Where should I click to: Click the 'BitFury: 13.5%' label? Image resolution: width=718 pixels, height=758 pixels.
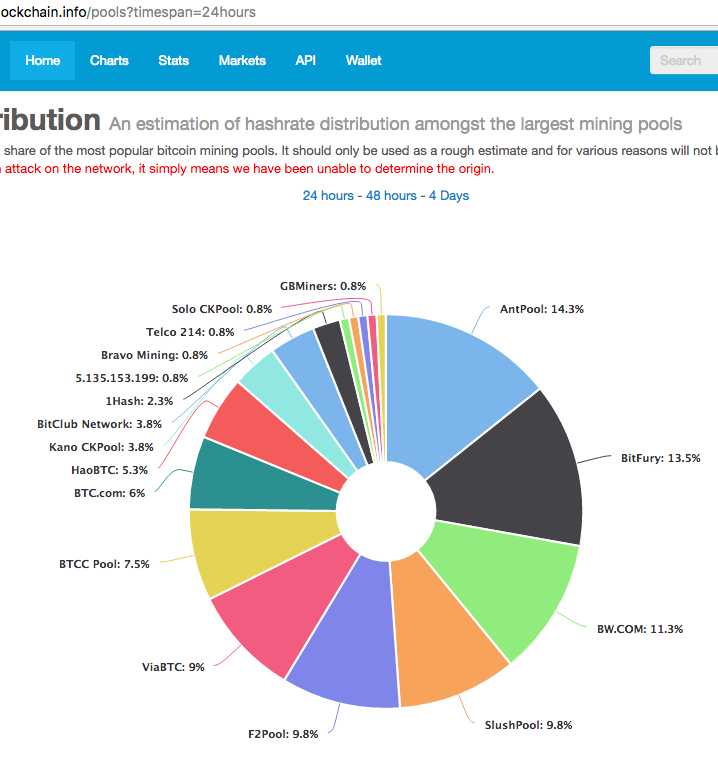click(x=660, y=458)
